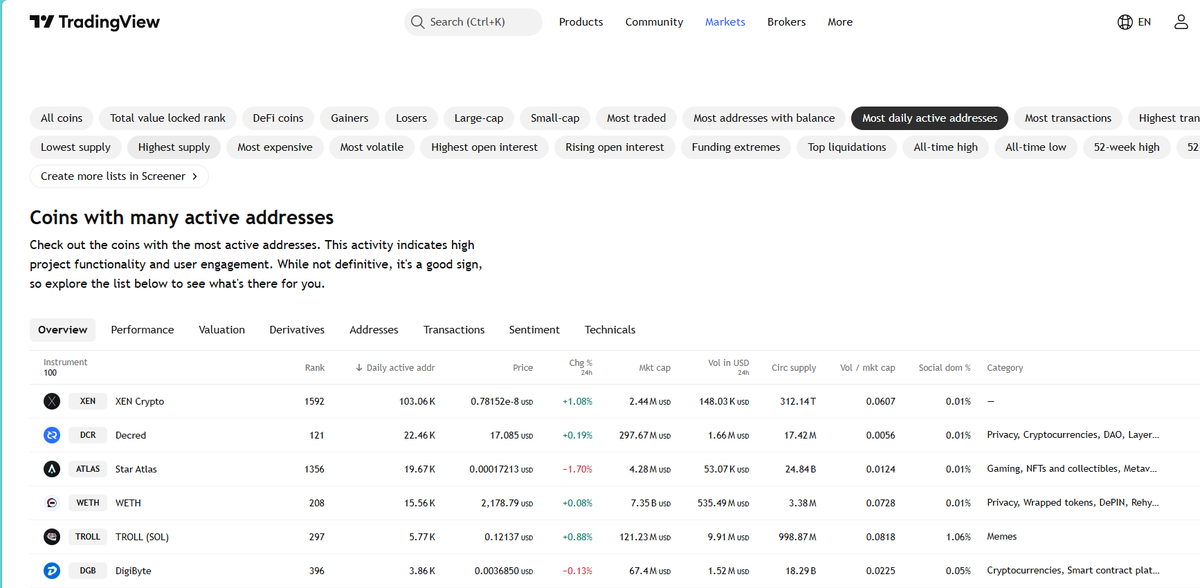Select the Losers chip
Viewport: 1200px width, 588px height.
coord(411,118)
